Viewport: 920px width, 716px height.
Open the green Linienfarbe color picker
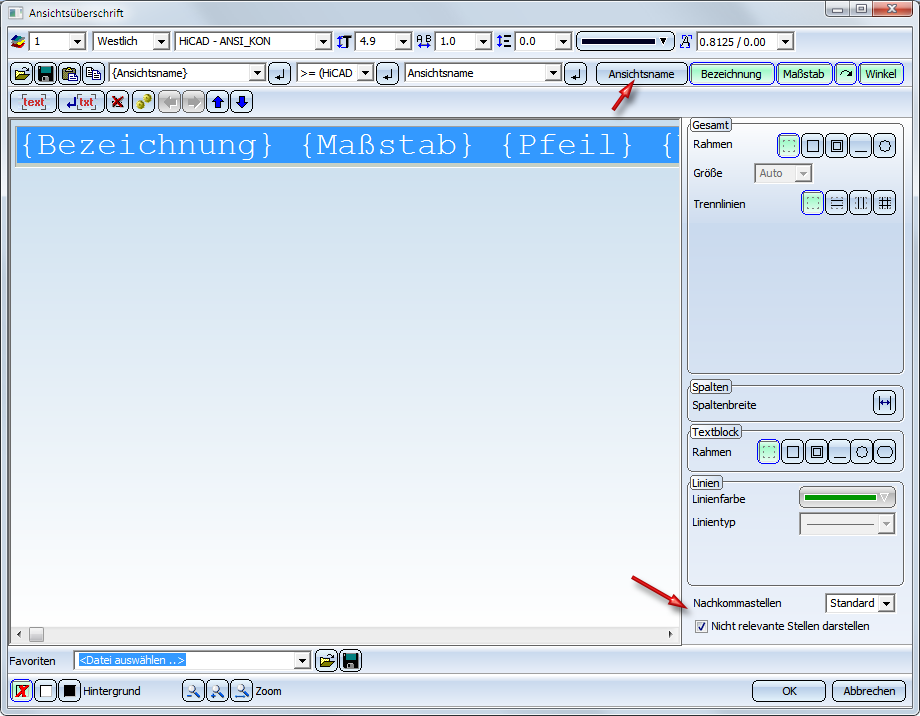[847, 498]
